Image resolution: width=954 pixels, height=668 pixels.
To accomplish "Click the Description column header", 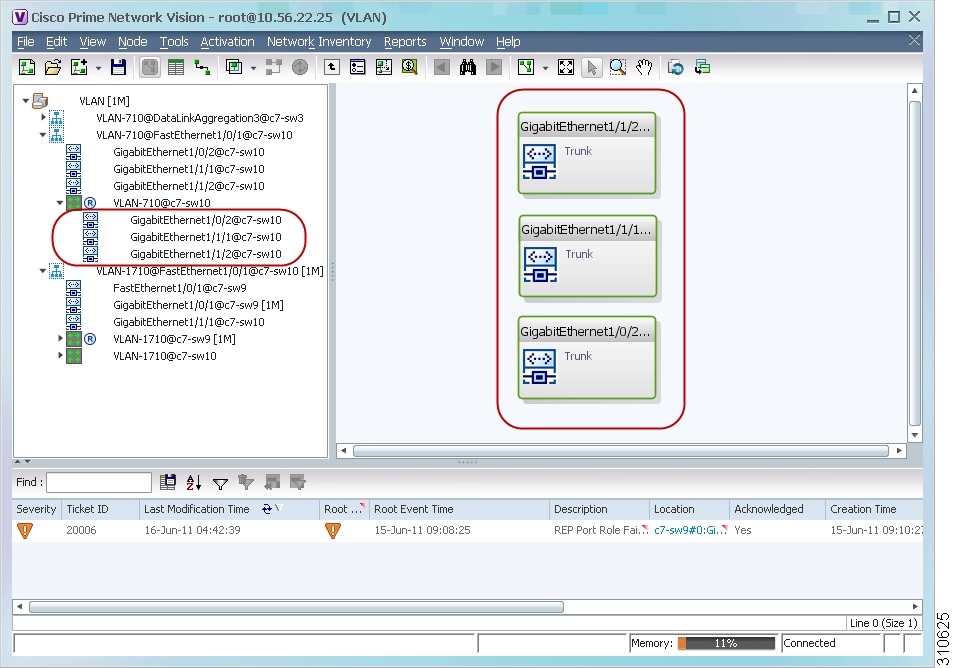I will (599, 509).
